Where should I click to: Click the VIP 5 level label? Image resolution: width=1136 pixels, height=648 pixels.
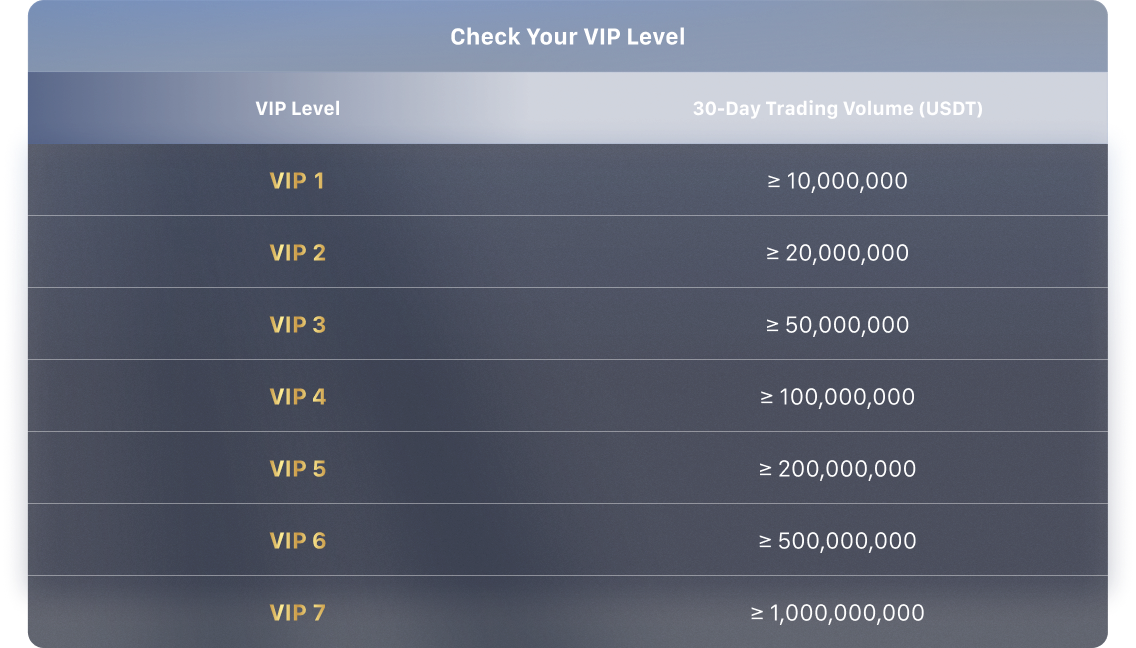click(x=297, y=469)
